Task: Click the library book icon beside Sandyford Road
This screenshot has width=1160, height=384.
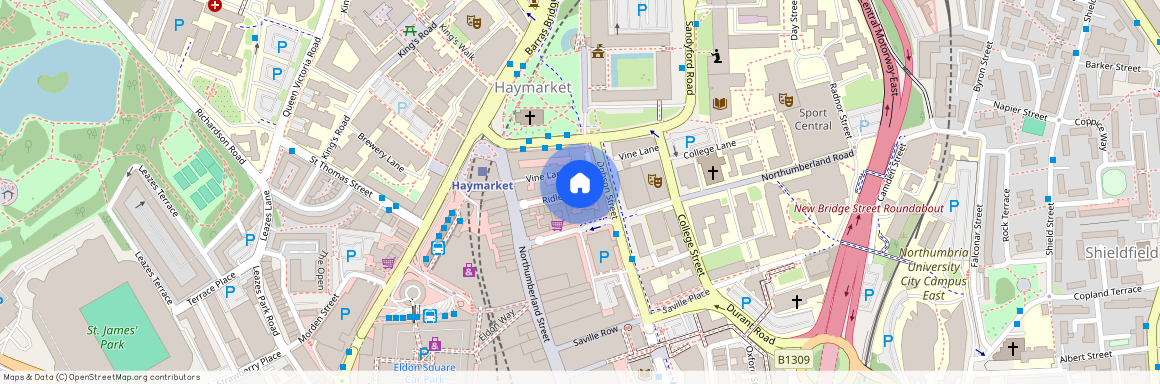Action: tap(720, 104)
